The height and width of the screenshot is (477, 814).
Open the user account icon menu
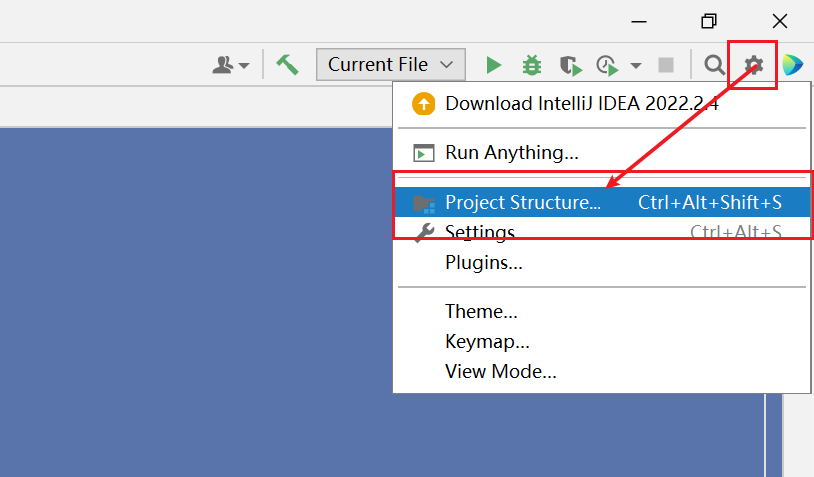pyautogui.click(x=230, y=65)
